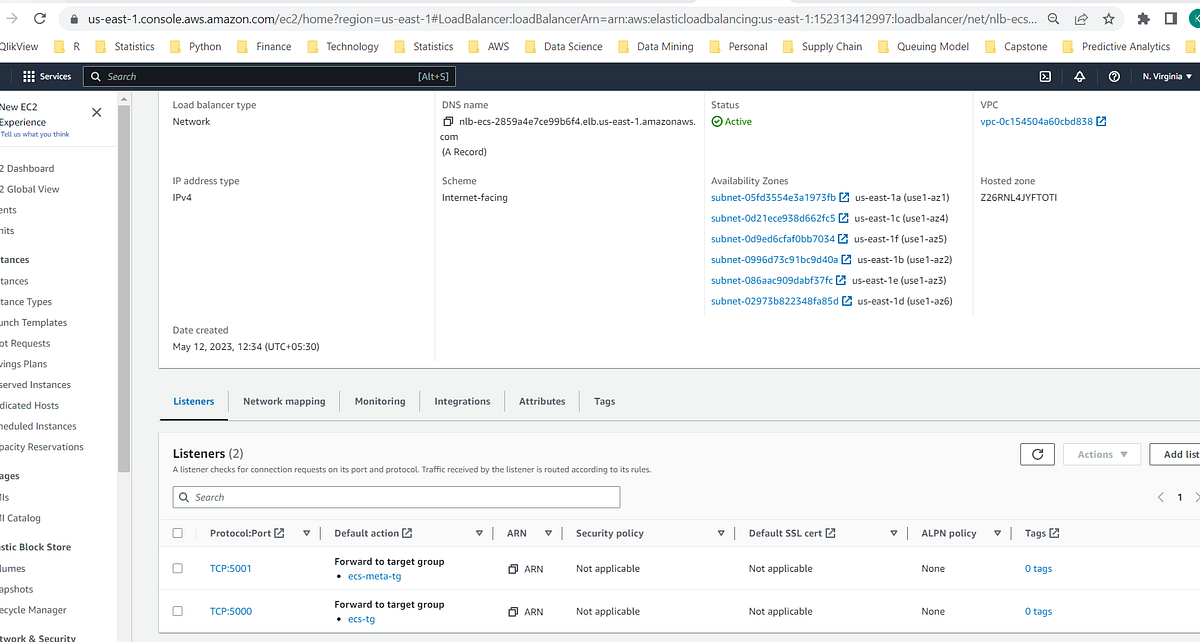The width and height of the screenshot is (1200, 642).
Task: Refresh the Listeners list
Action: 1037,453
